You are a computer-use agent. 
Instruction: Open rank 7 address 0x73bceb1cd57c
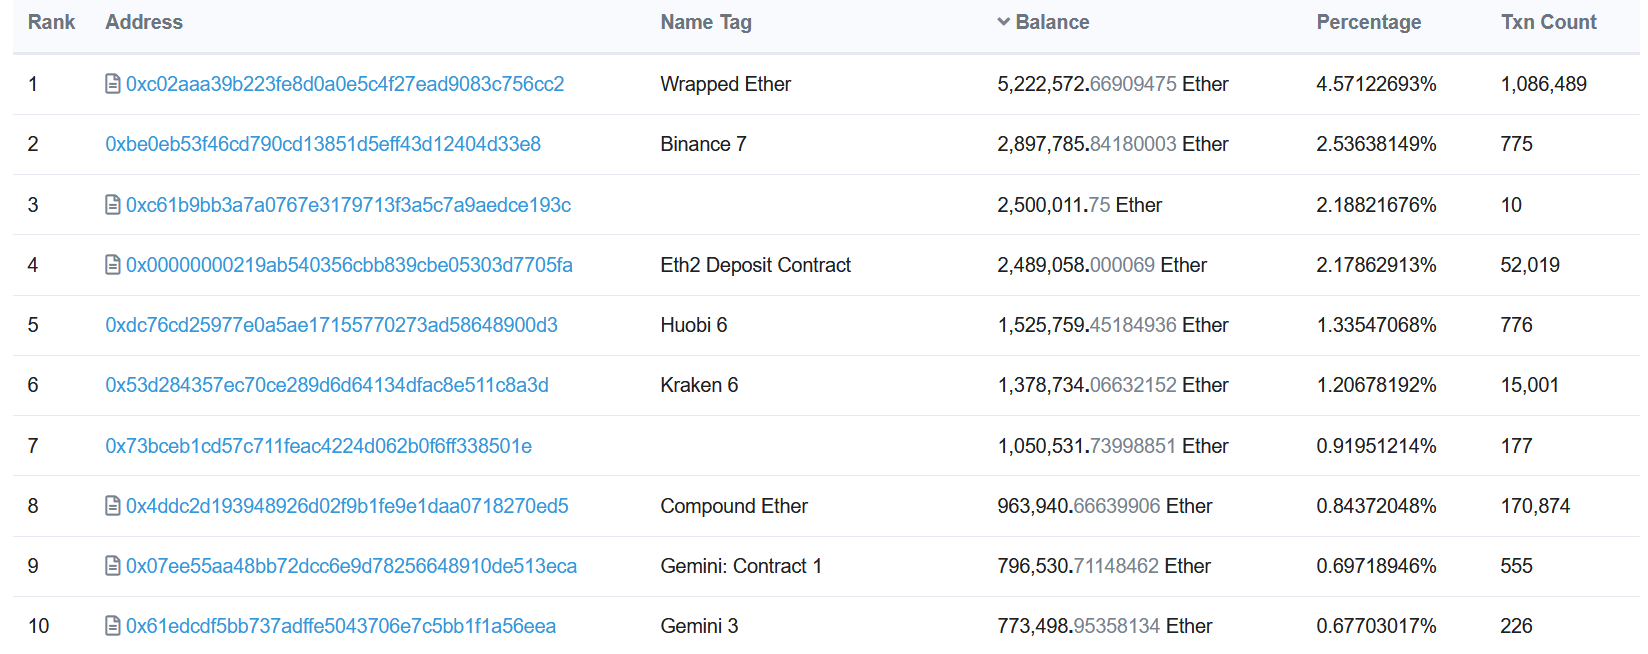coord(318,446)
